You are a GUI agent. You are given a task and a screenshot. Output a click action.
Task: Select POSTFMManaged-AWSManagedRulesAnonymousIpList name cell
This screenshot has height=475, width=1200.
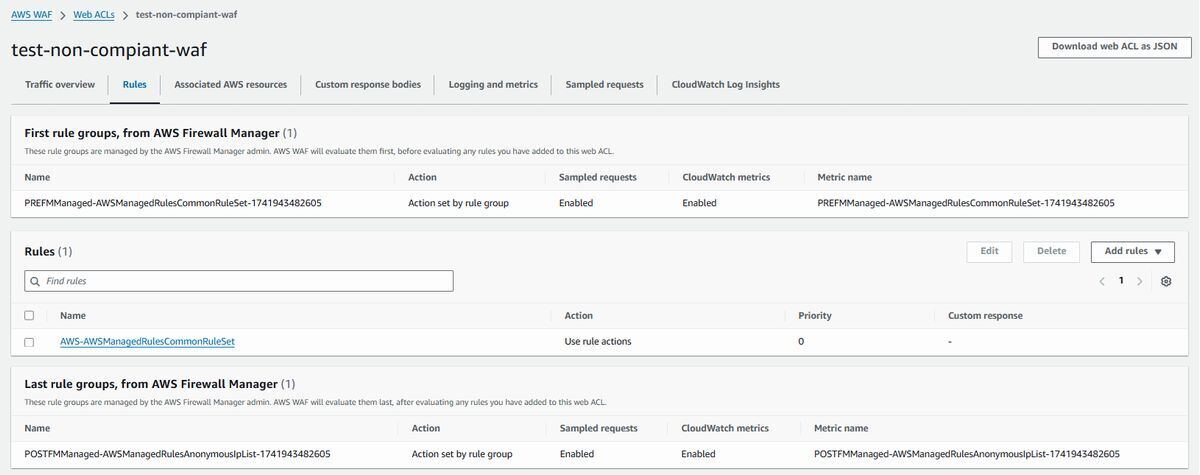177,454
